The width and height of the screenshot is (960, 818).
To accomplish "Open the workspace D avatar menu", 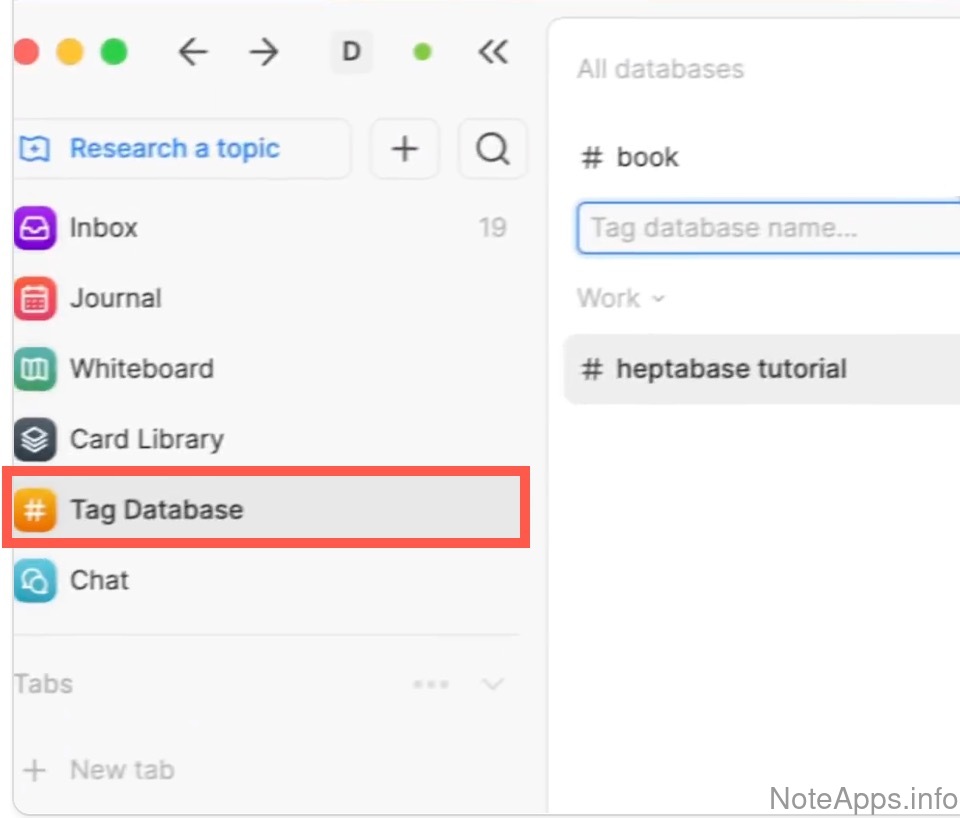I will (x=351, y=52).
